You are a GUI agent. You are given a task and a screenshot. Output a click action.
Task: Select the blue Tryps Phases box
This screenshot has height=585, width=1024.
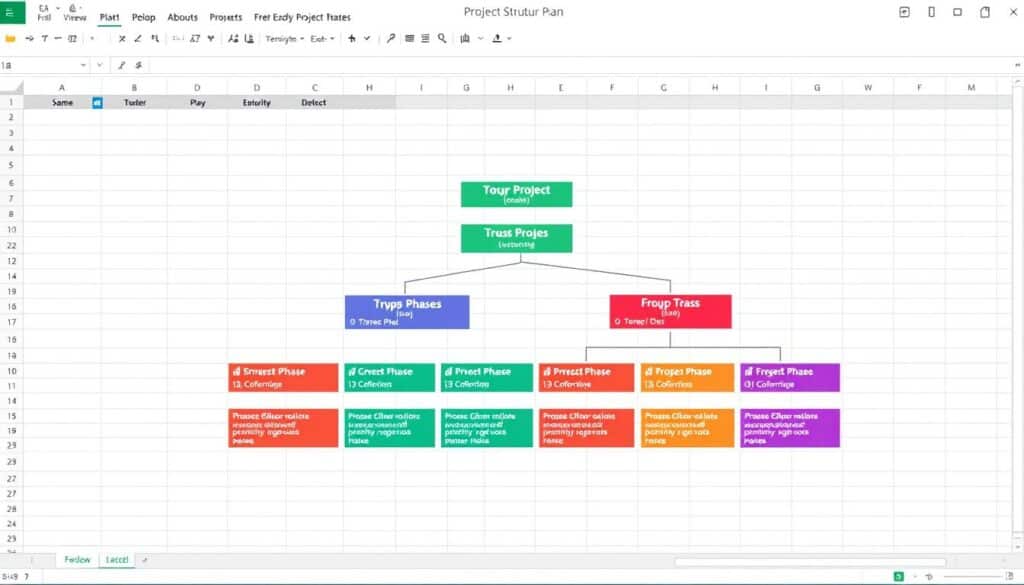pos(407,312)
